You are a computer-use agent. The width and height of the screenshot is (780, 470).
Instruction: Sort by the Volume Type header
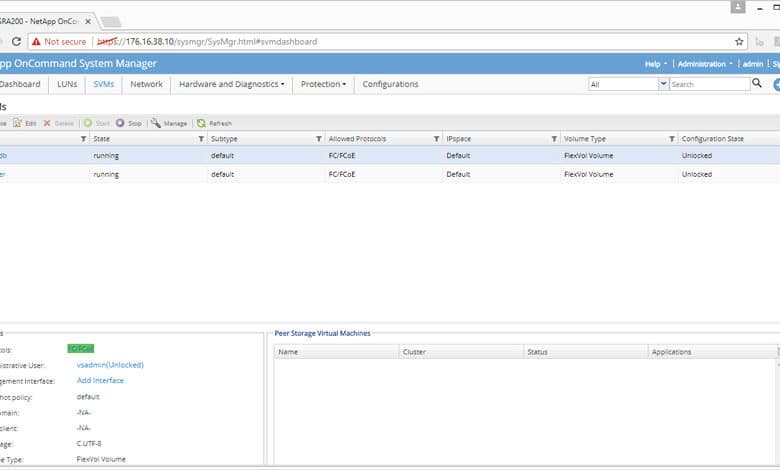click(585, 139)
